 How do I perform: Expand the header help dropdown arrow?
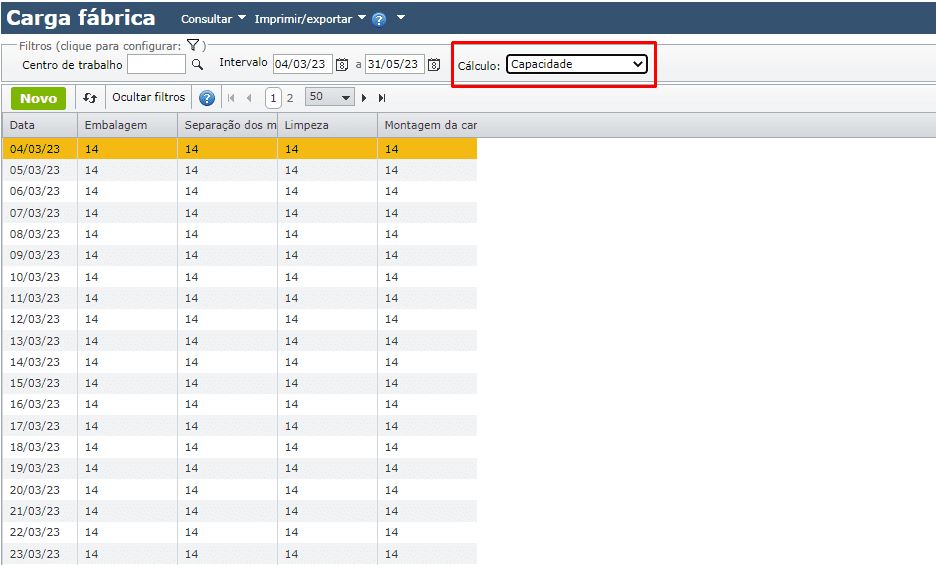[x=401, y=18]
